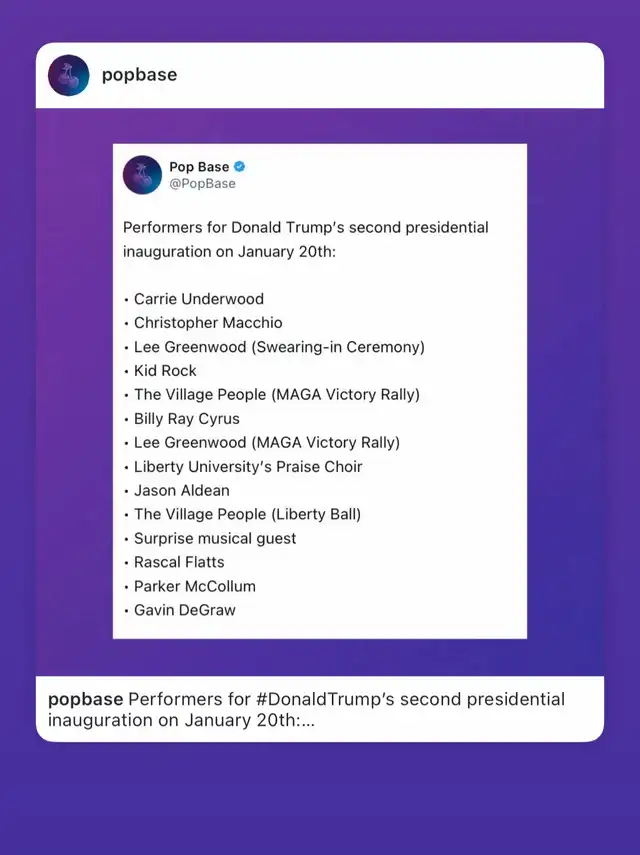Open the @PopBase handle
Viewport: 640px width, 855px height.
coord(202,184)
